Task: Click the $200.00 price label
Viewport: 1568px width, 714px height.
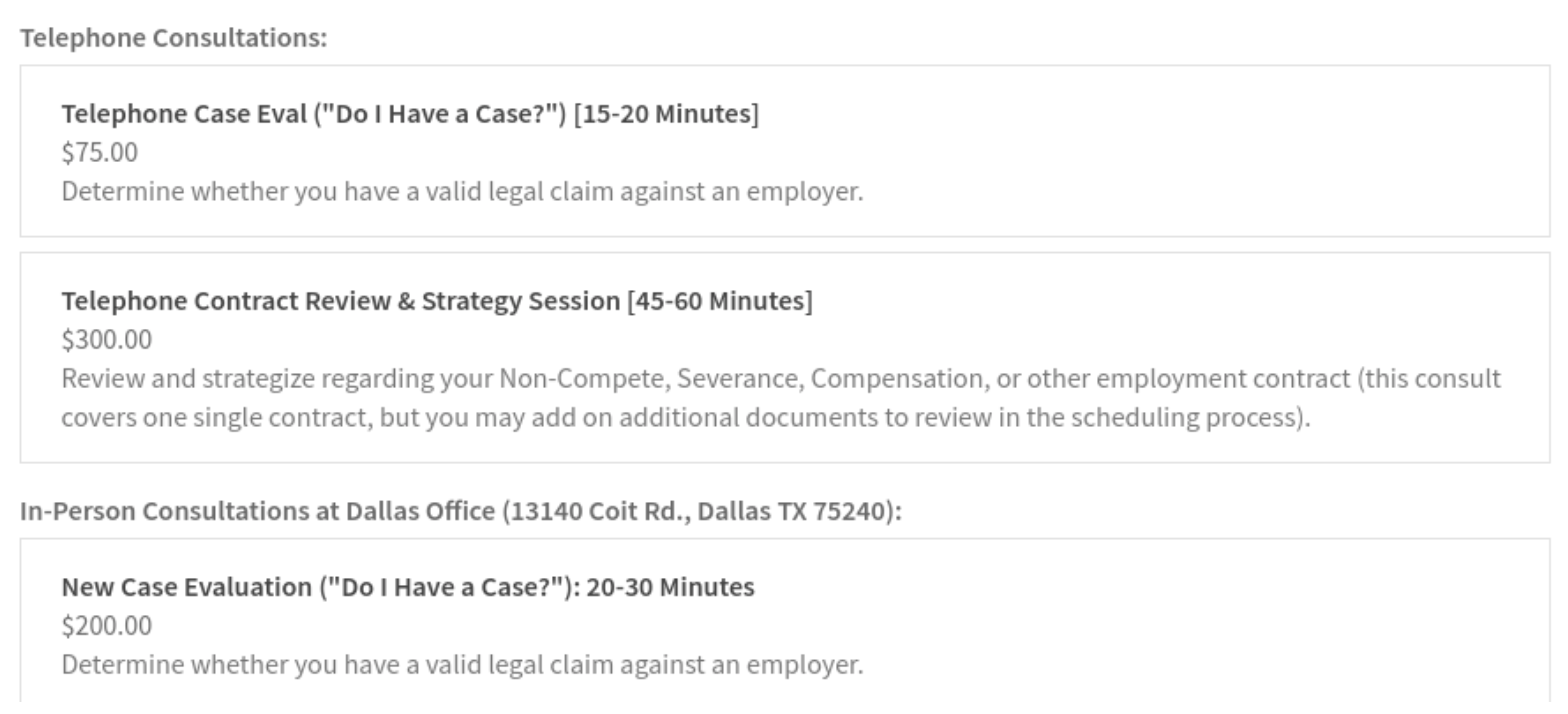Action: pos(107,626)
